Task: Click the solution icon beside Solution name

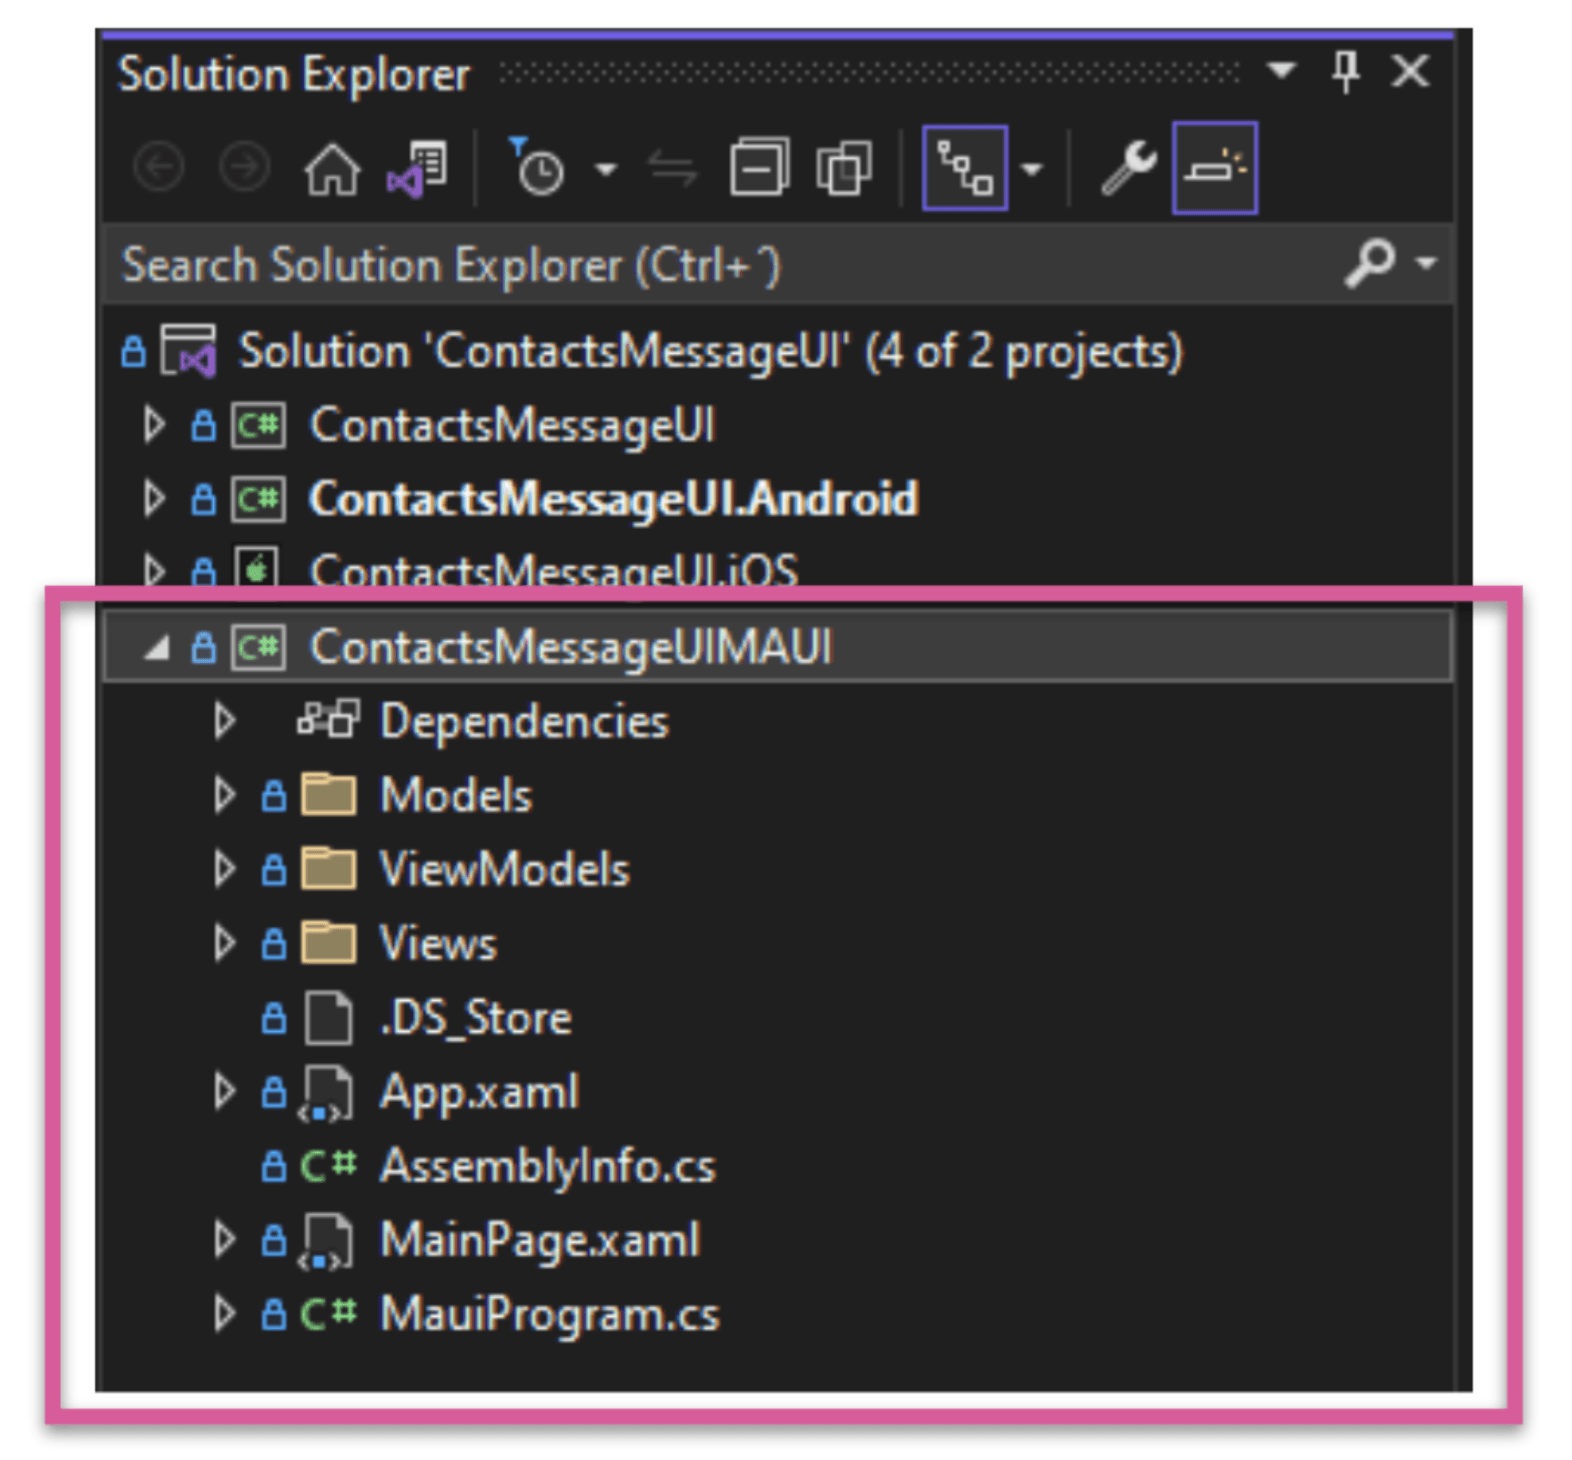Action: click(x=188, y=350)
